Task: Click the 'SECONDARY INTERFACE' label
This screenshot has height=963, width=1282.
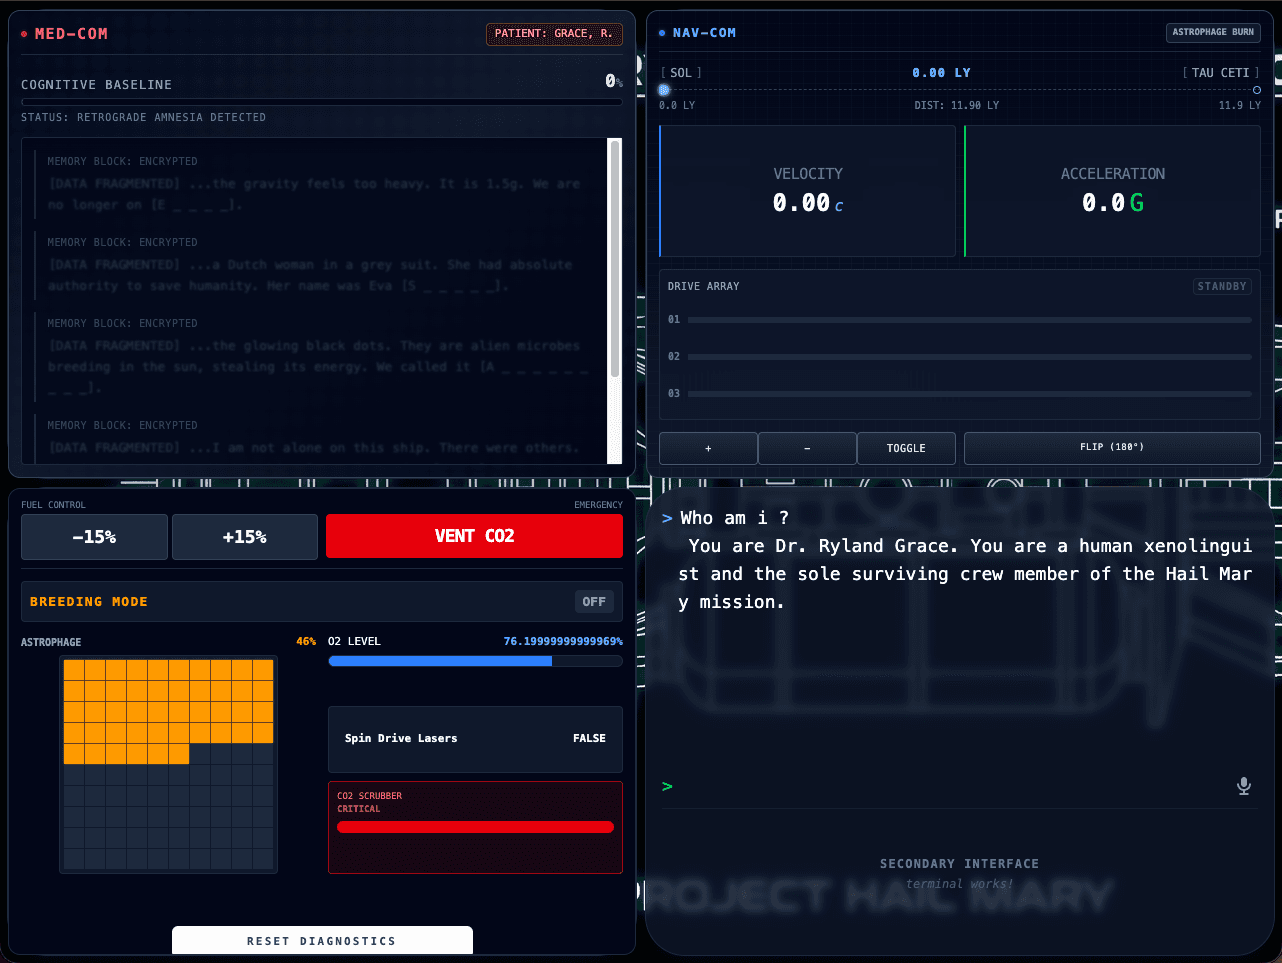Action: pyautogui.click(x=959, y=864)
